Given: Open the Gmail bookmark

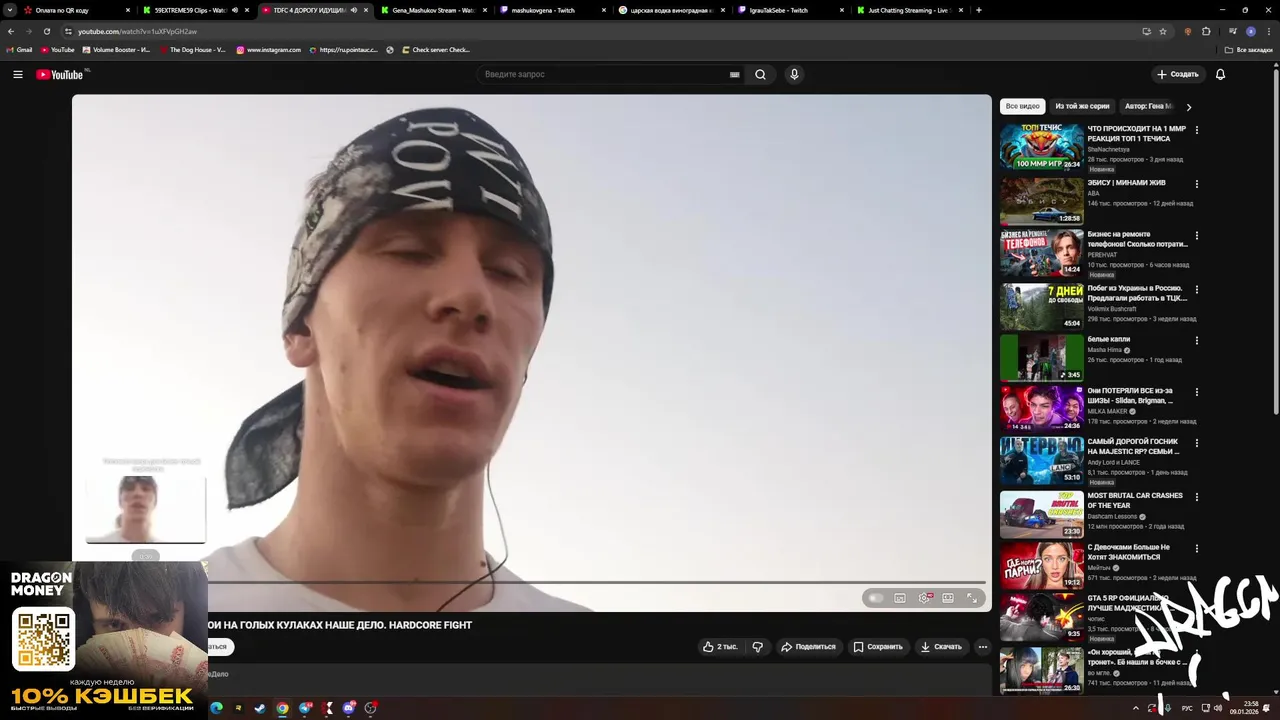Looking at the screenshot, I should click(19, 49).
